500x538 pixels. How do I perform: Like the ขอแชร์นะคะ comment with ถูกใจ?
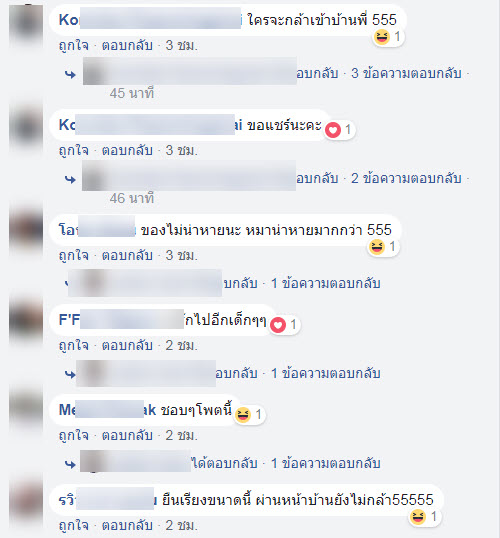coord(74,151)
